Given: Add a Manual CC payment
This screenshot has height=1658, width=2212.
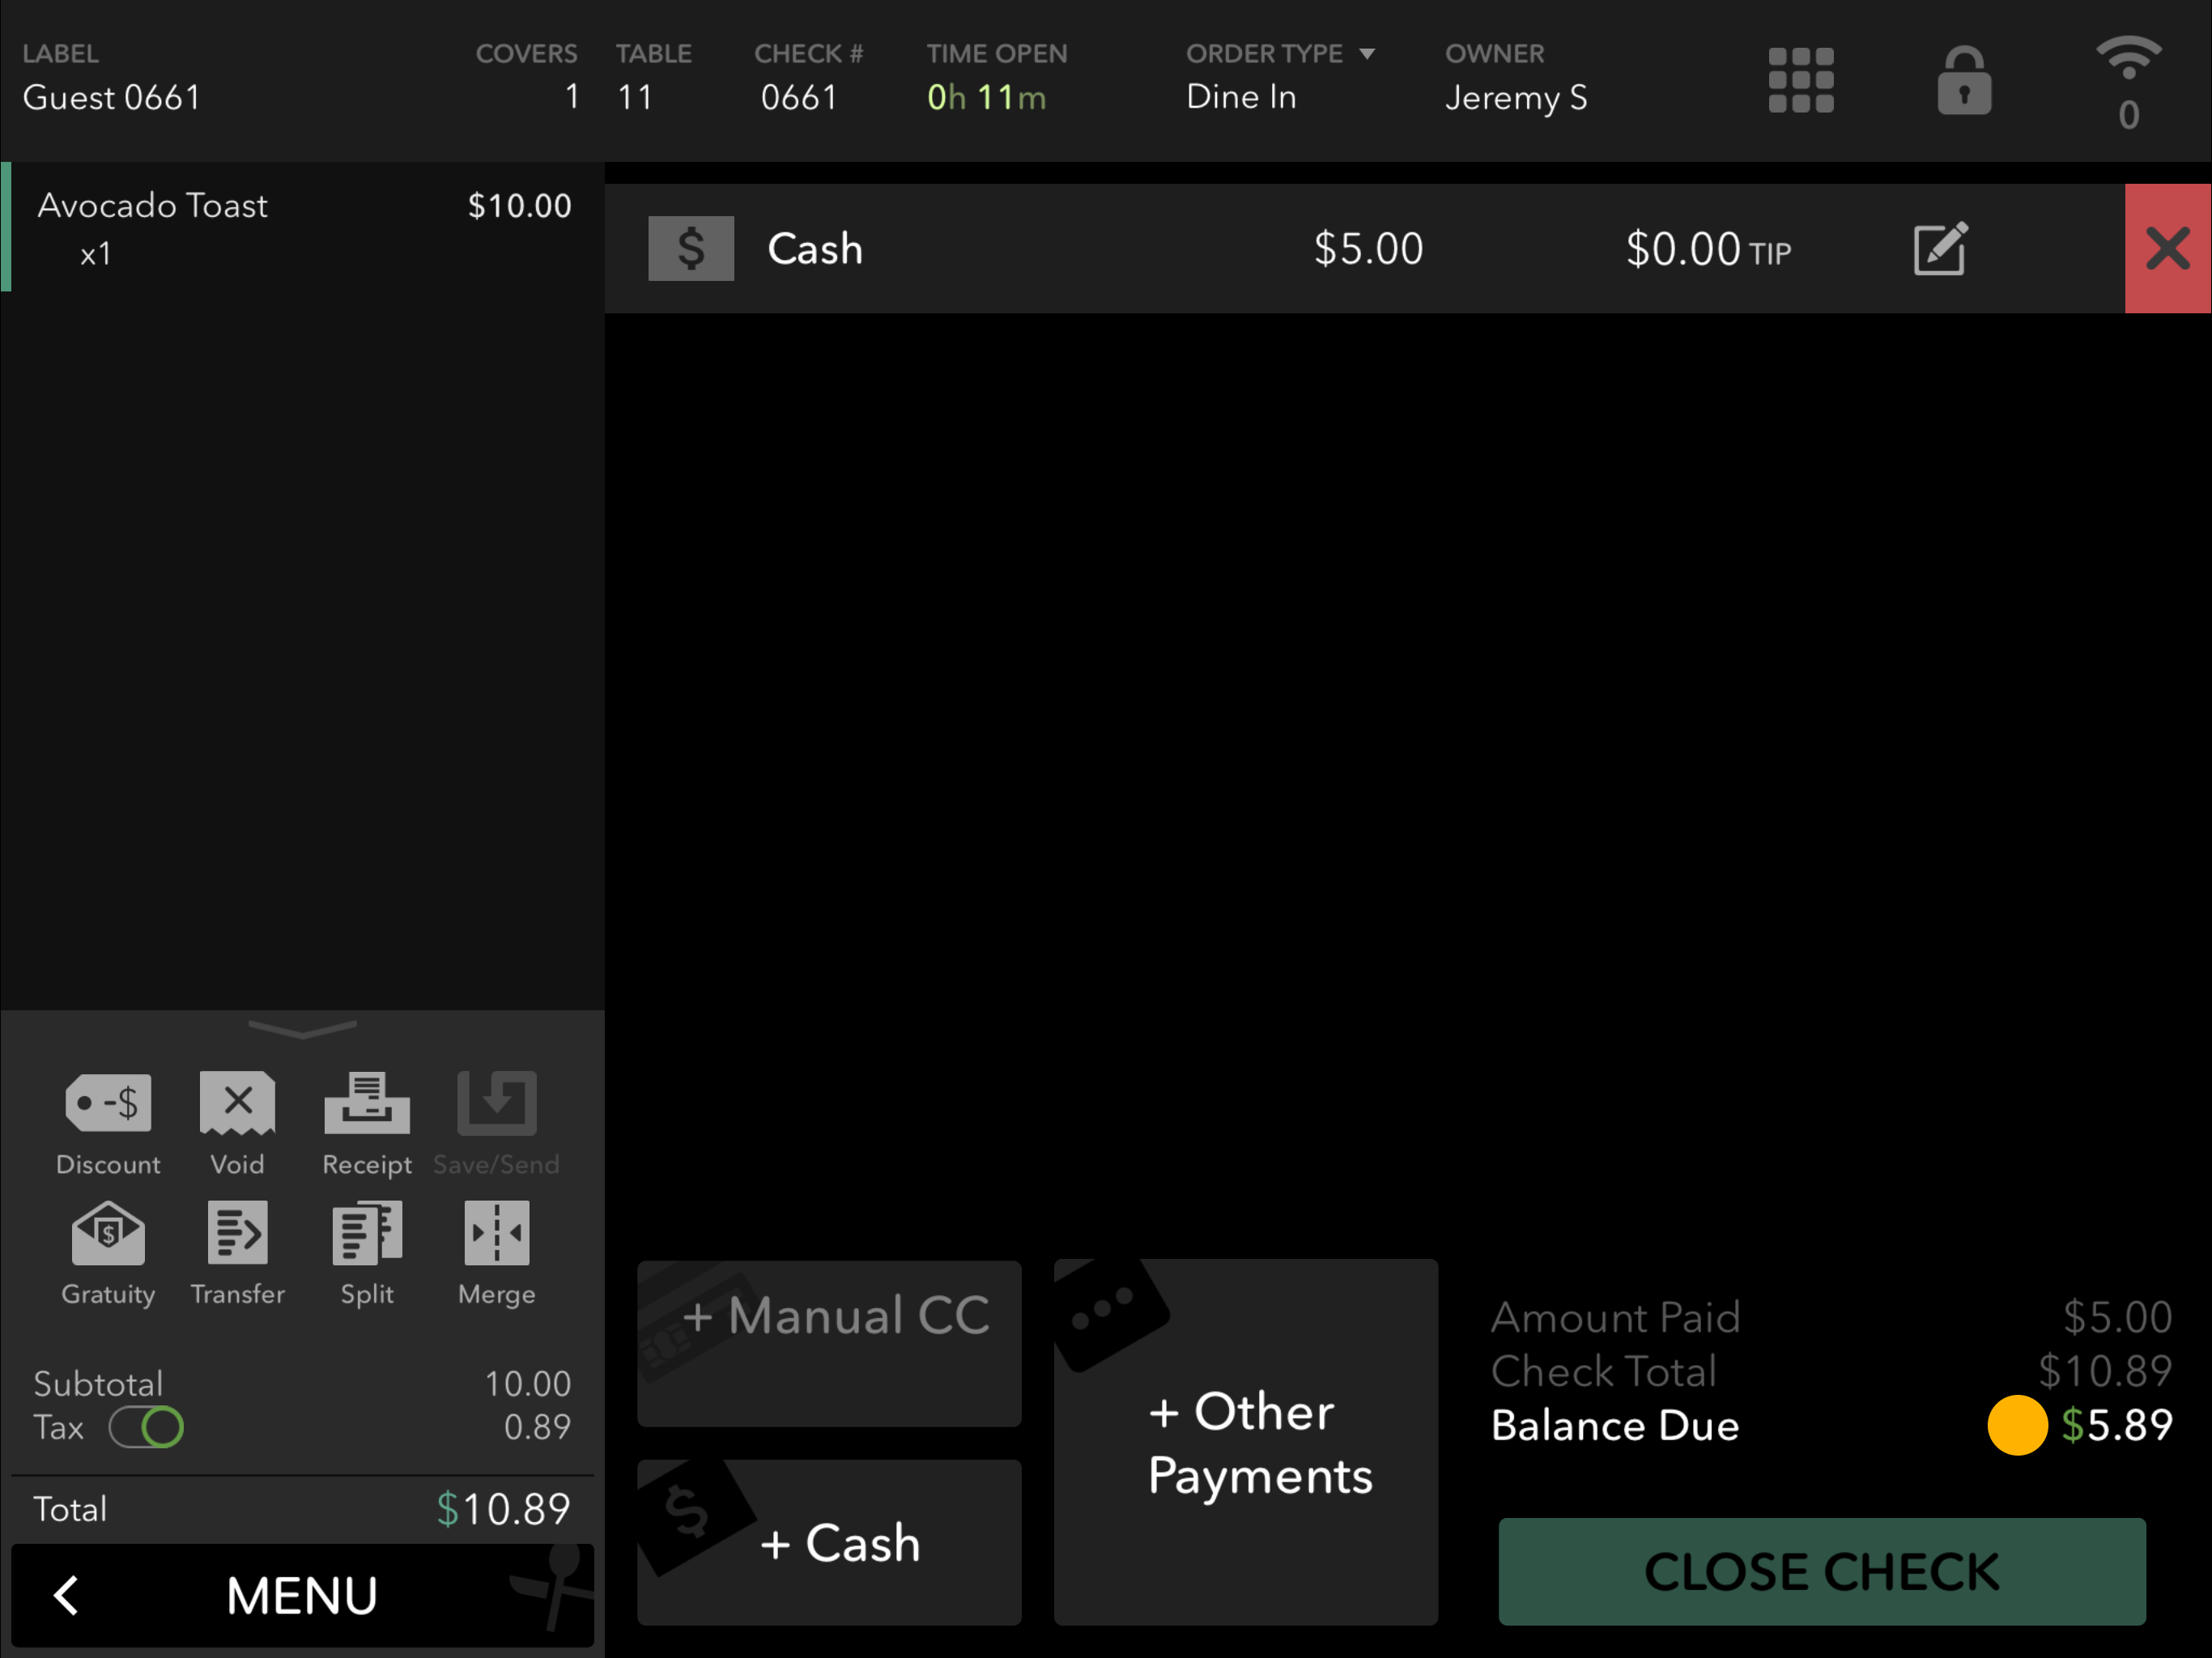Looking at the screenshot, I should pos(829,1343).
